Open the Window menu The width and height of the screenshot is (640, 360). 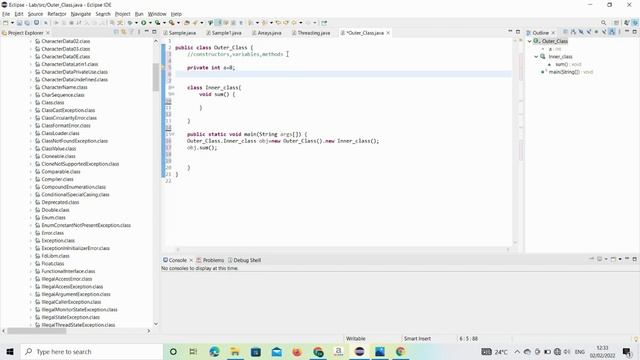coord(157,14)
